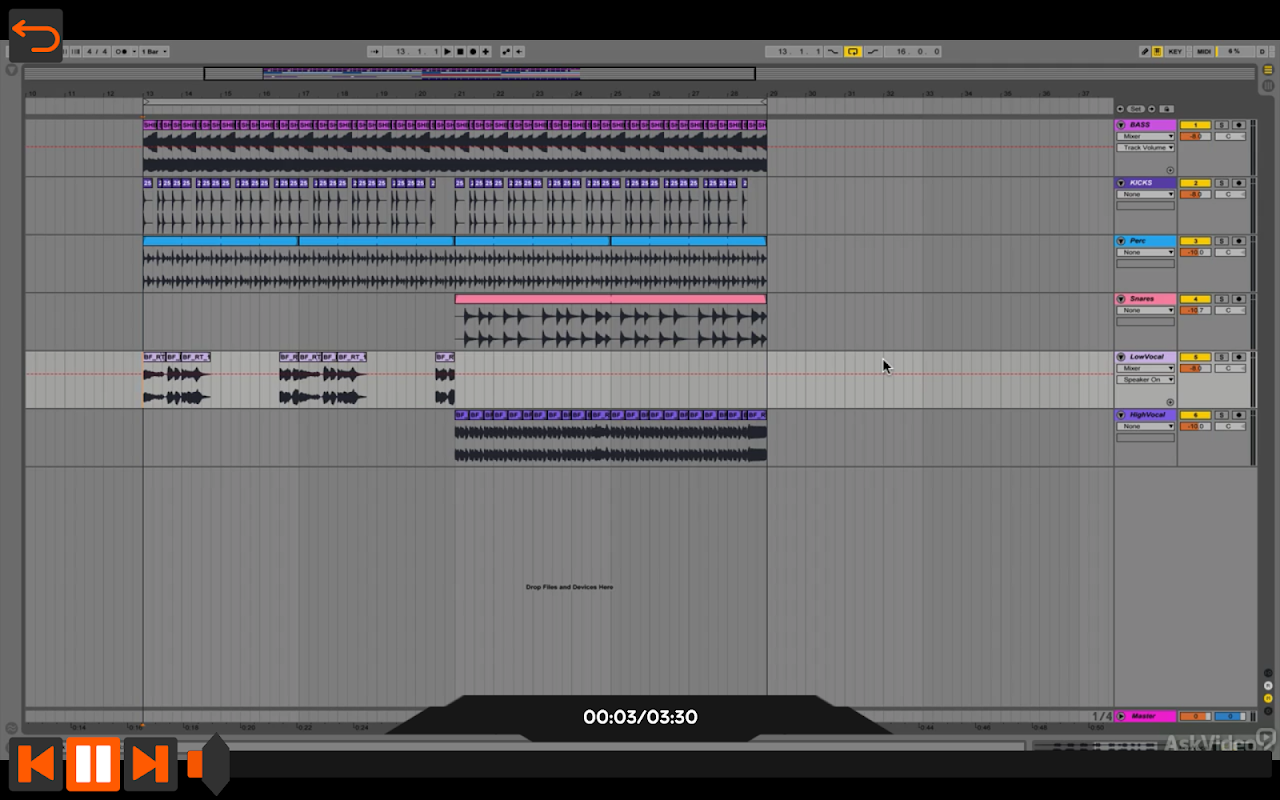Enable the KEY map mode button
Screen dimensions: 1280x800
[1175, 51]
